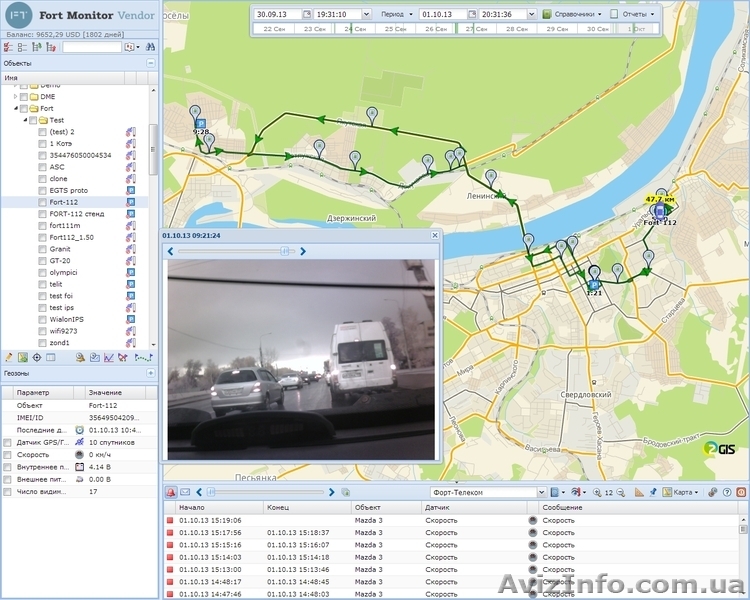Open the alarm bell notifications tool
This screenshot has height=600, width=750.
(80, 357)
